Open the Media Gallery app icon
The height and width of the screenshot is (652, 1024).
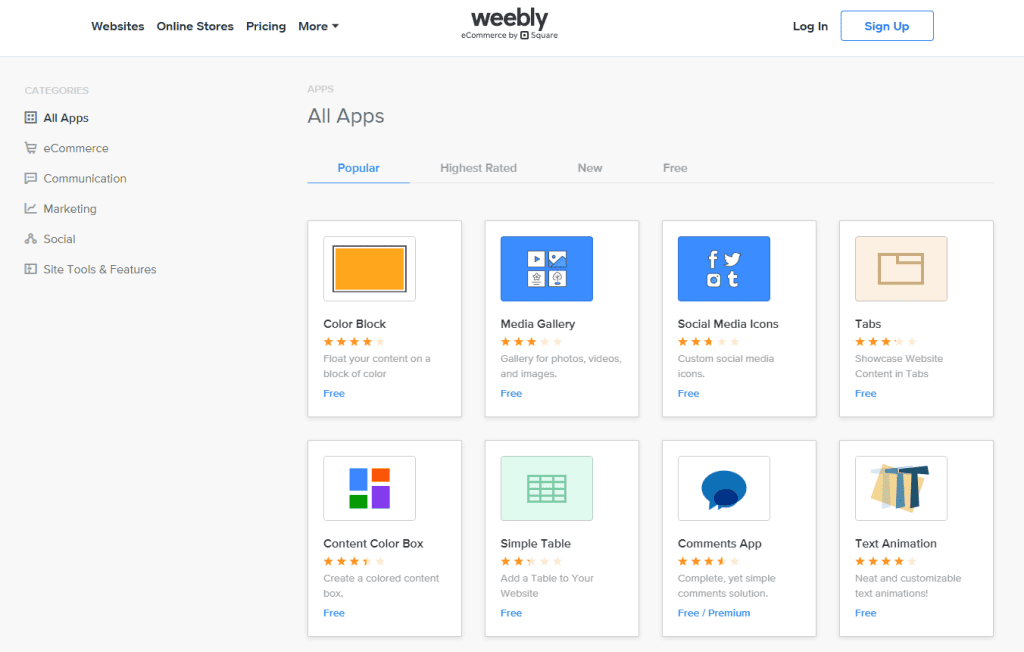pyautogui.click(x=546, y=268)
